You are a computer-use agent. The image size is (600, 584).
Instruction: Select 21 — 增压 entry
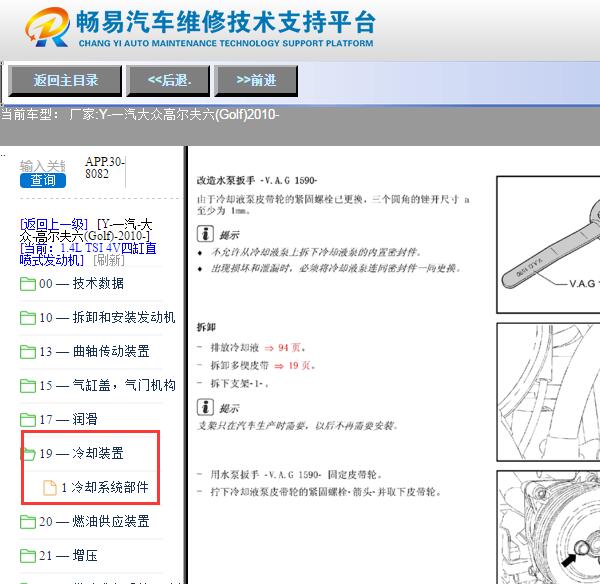point(68,555)
